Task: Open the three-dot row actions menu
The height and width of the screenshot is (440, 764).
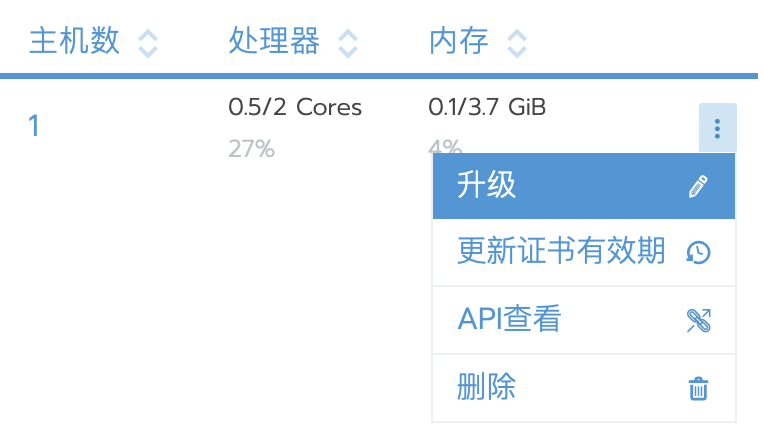Action: pyautogui.click(x=717, y=128)
